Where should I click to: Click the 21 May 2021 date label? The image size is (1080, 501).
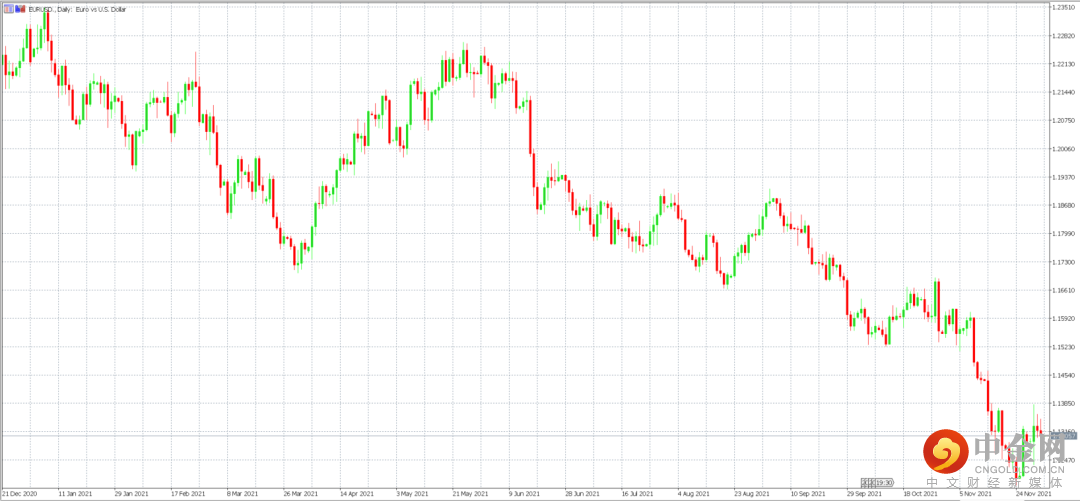pos(468,494)
